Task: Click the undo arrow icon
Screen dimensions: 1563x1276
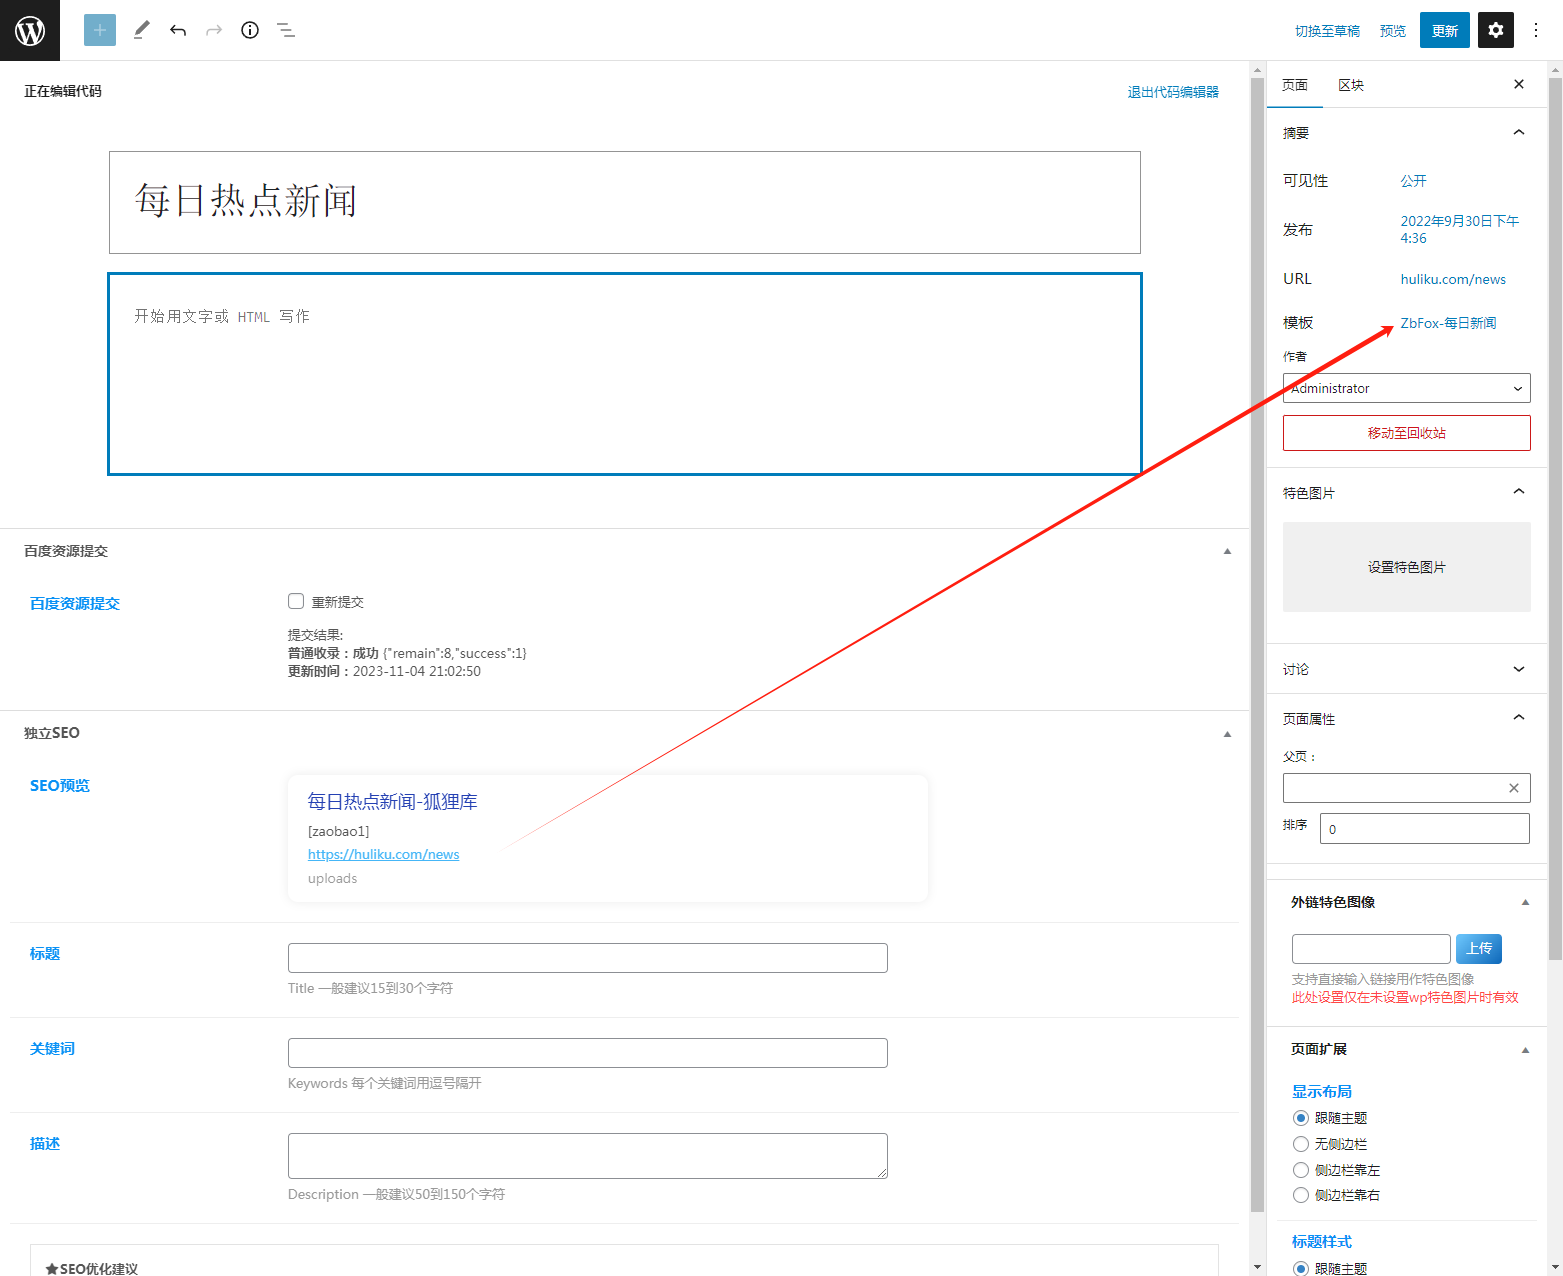Action: coord(178,30)
